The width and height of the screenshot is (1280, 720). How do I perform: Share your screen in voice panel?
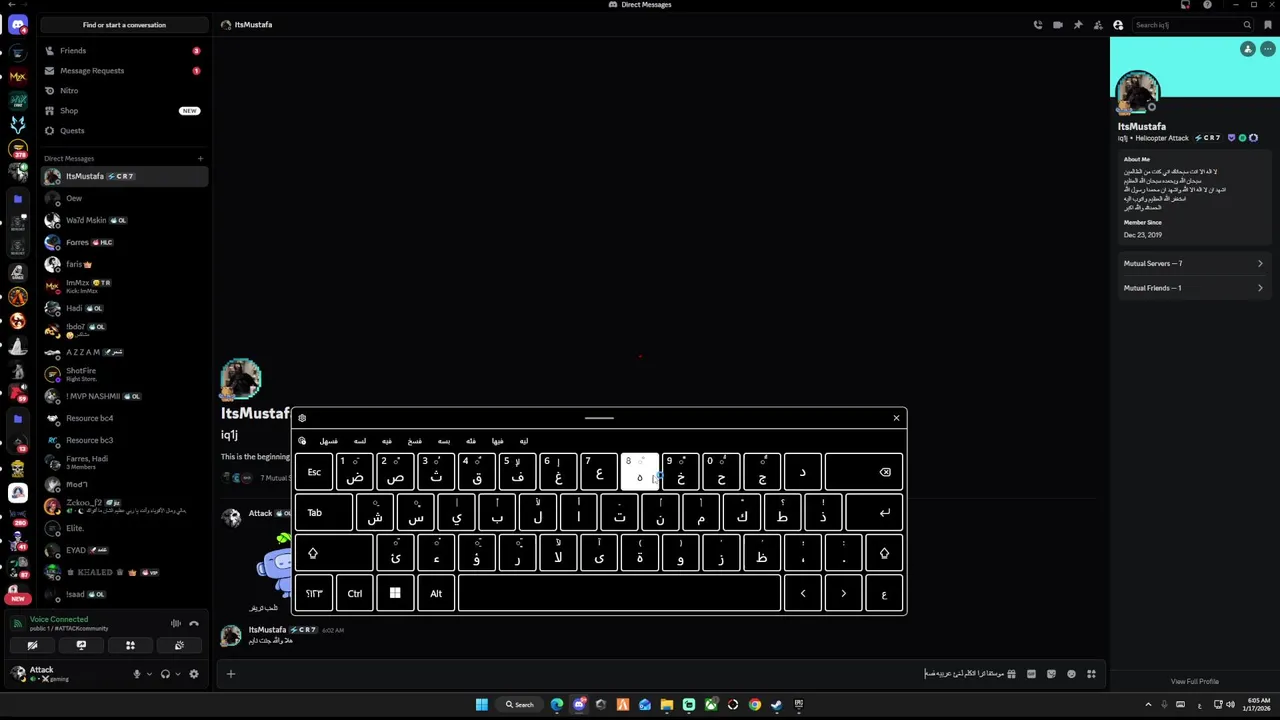(x=81, y=646)
